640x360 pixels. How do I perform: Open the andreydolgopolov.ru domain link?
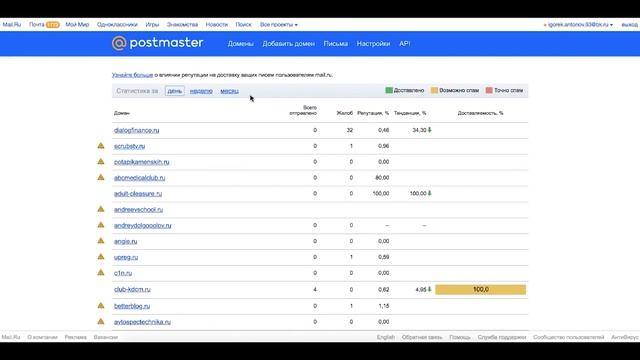point(143,226)
